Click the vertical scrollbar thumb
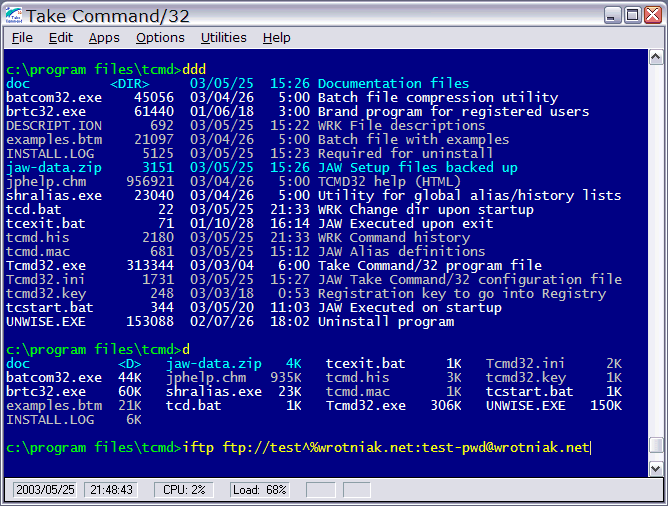 [656, 446]
